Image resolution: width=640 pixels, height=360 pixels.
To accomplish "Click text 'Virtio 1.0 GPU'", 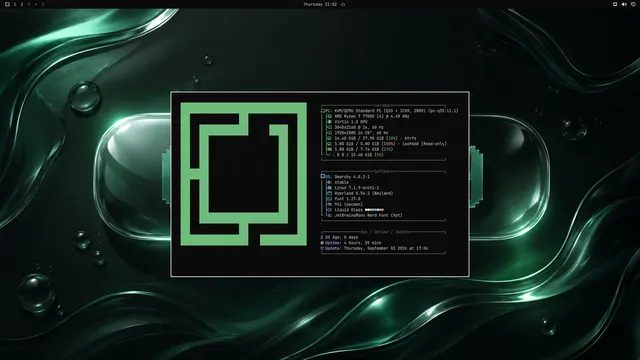I will coord(351,122).
